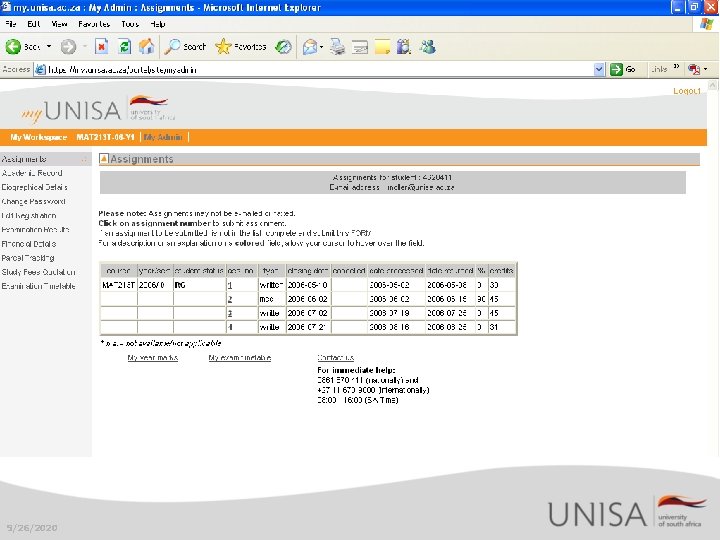This screenshot has height=540, width=720.
Task: Open the Contact us link
Action: 336,358
